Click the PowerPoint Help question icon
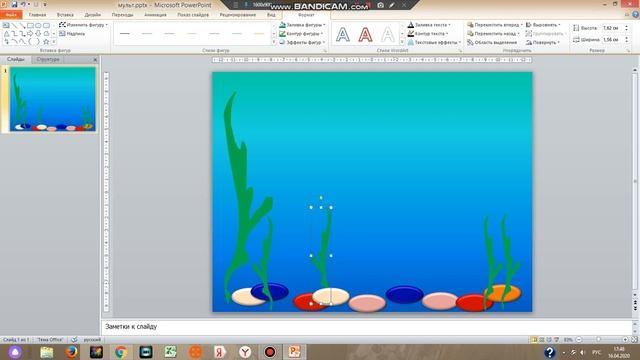 tap(636, 15)
